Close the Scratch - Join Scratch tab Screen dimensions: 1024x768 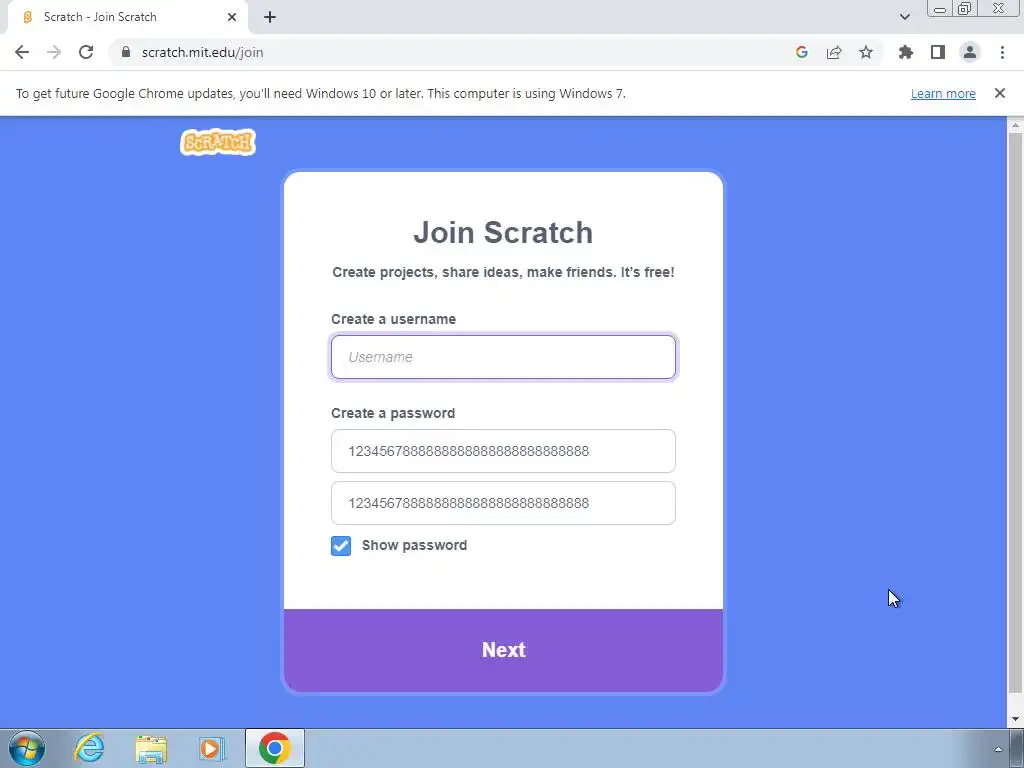[x=232, y=17]
